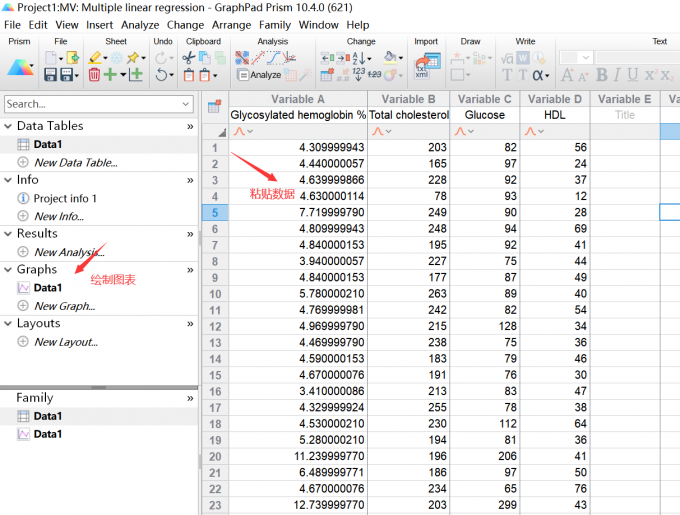Viewport: 680px width, 515px height.
Task: Collapse the Data Tables section
Action: 8,126
